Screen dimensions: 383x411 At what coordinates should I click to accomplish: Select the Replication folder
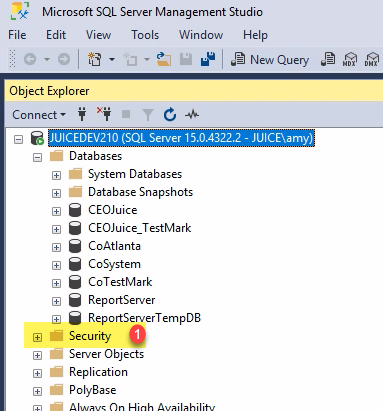pyautogui.click(x=98, y=372)
